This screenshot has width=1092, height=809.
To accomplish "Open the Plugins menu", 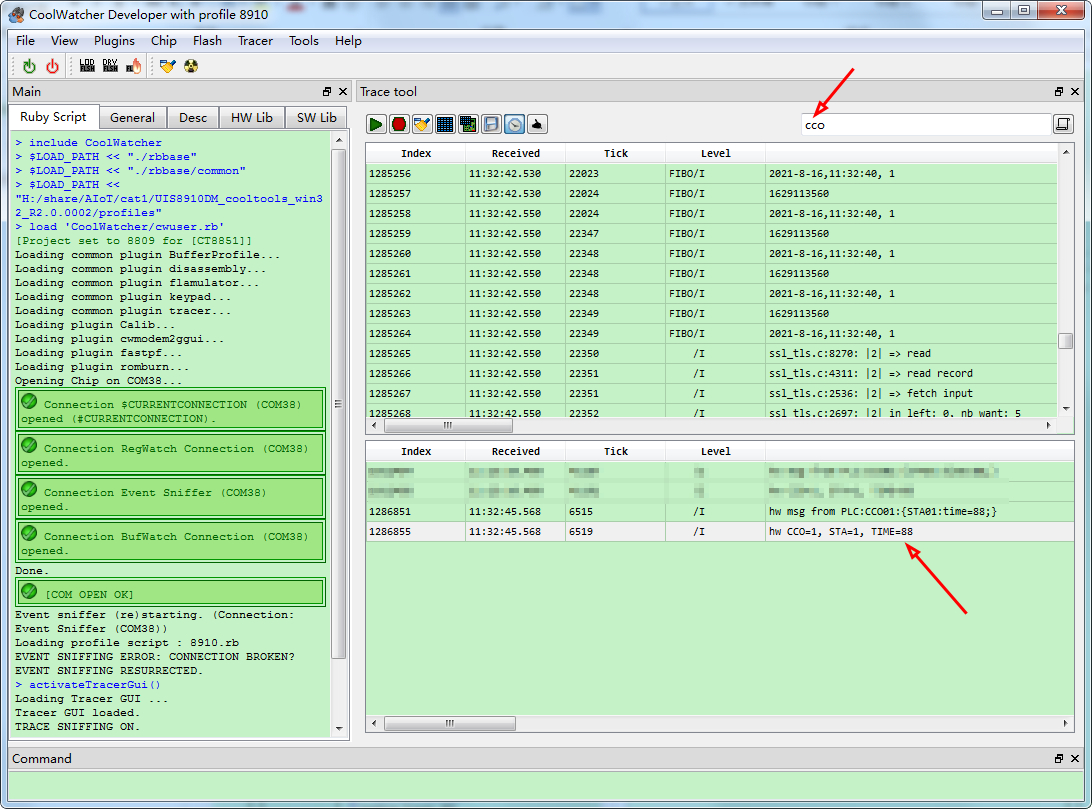I will coord(114,41).
